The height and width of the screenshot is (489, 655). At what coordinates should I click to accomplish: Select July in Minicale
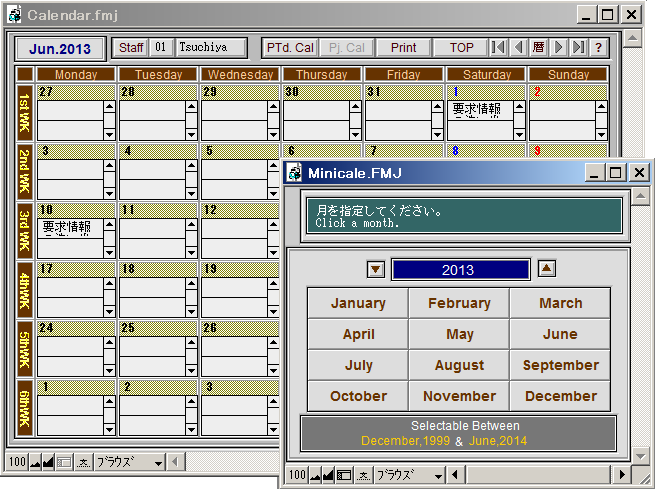358,365
